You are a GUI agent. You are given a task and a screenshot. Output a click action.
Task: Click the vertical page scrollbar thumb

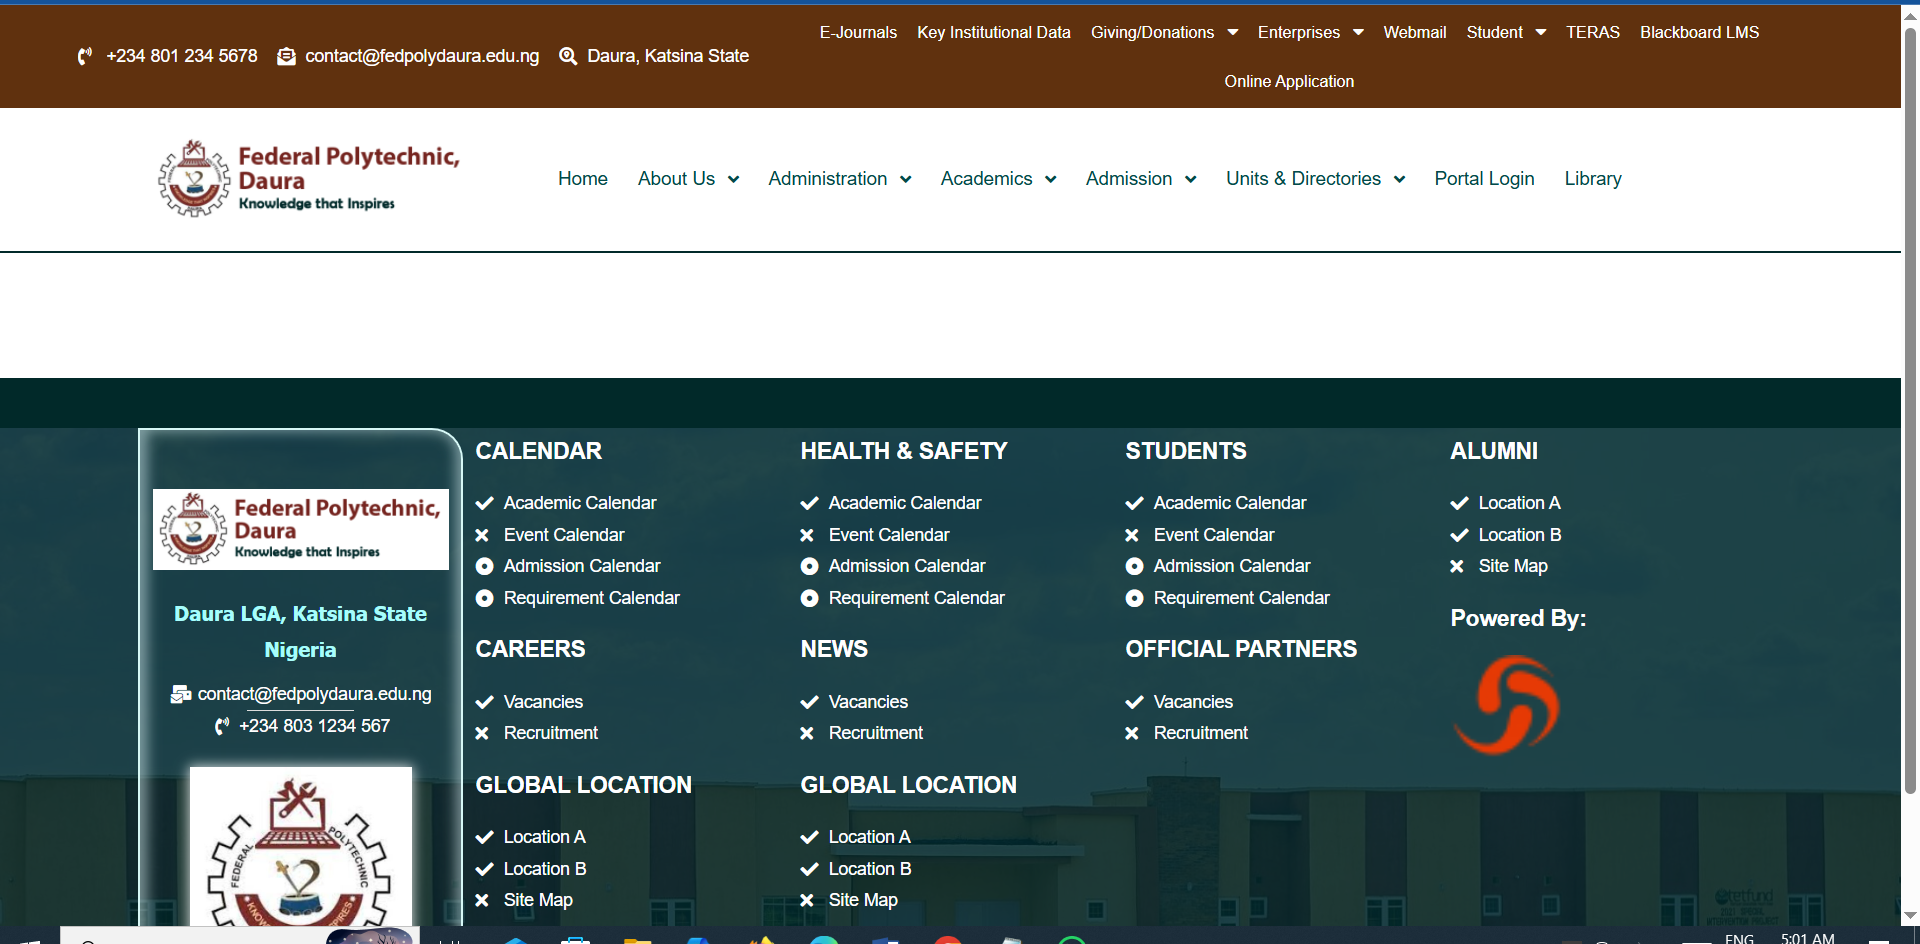(x=1910, y=400)
